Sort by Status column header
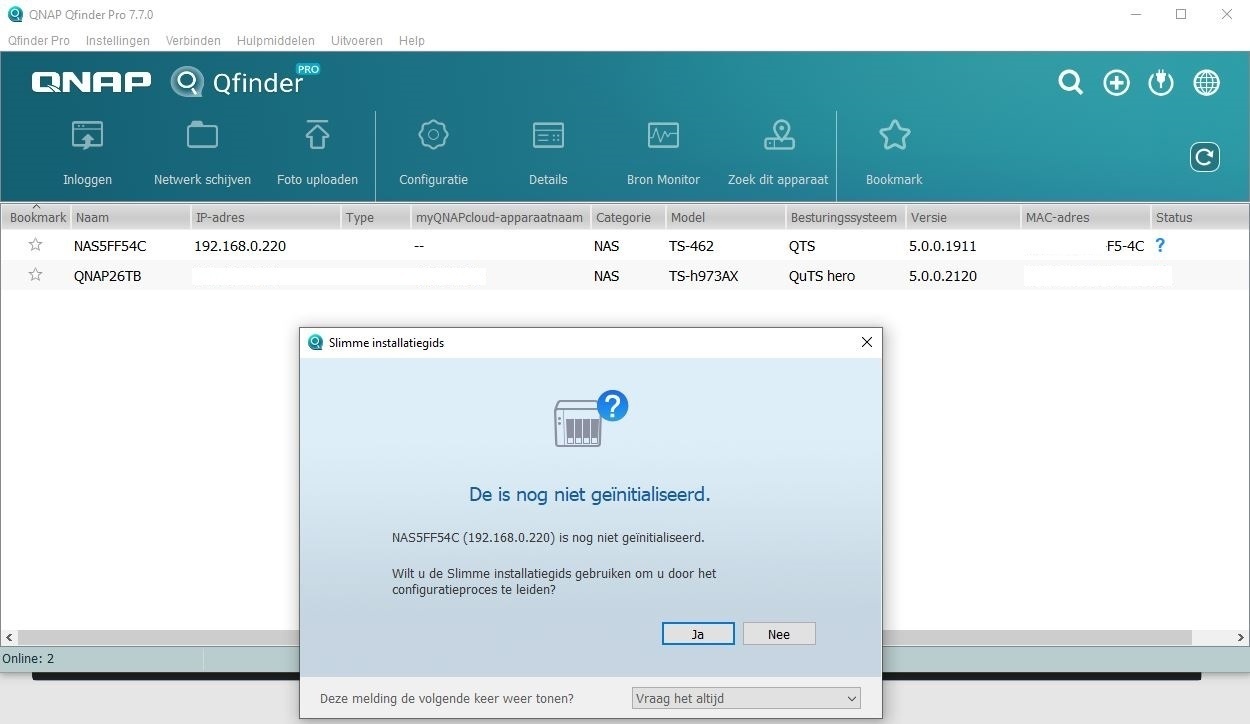Screen dimensions: 1250x724 click(x=1200, y=217)
